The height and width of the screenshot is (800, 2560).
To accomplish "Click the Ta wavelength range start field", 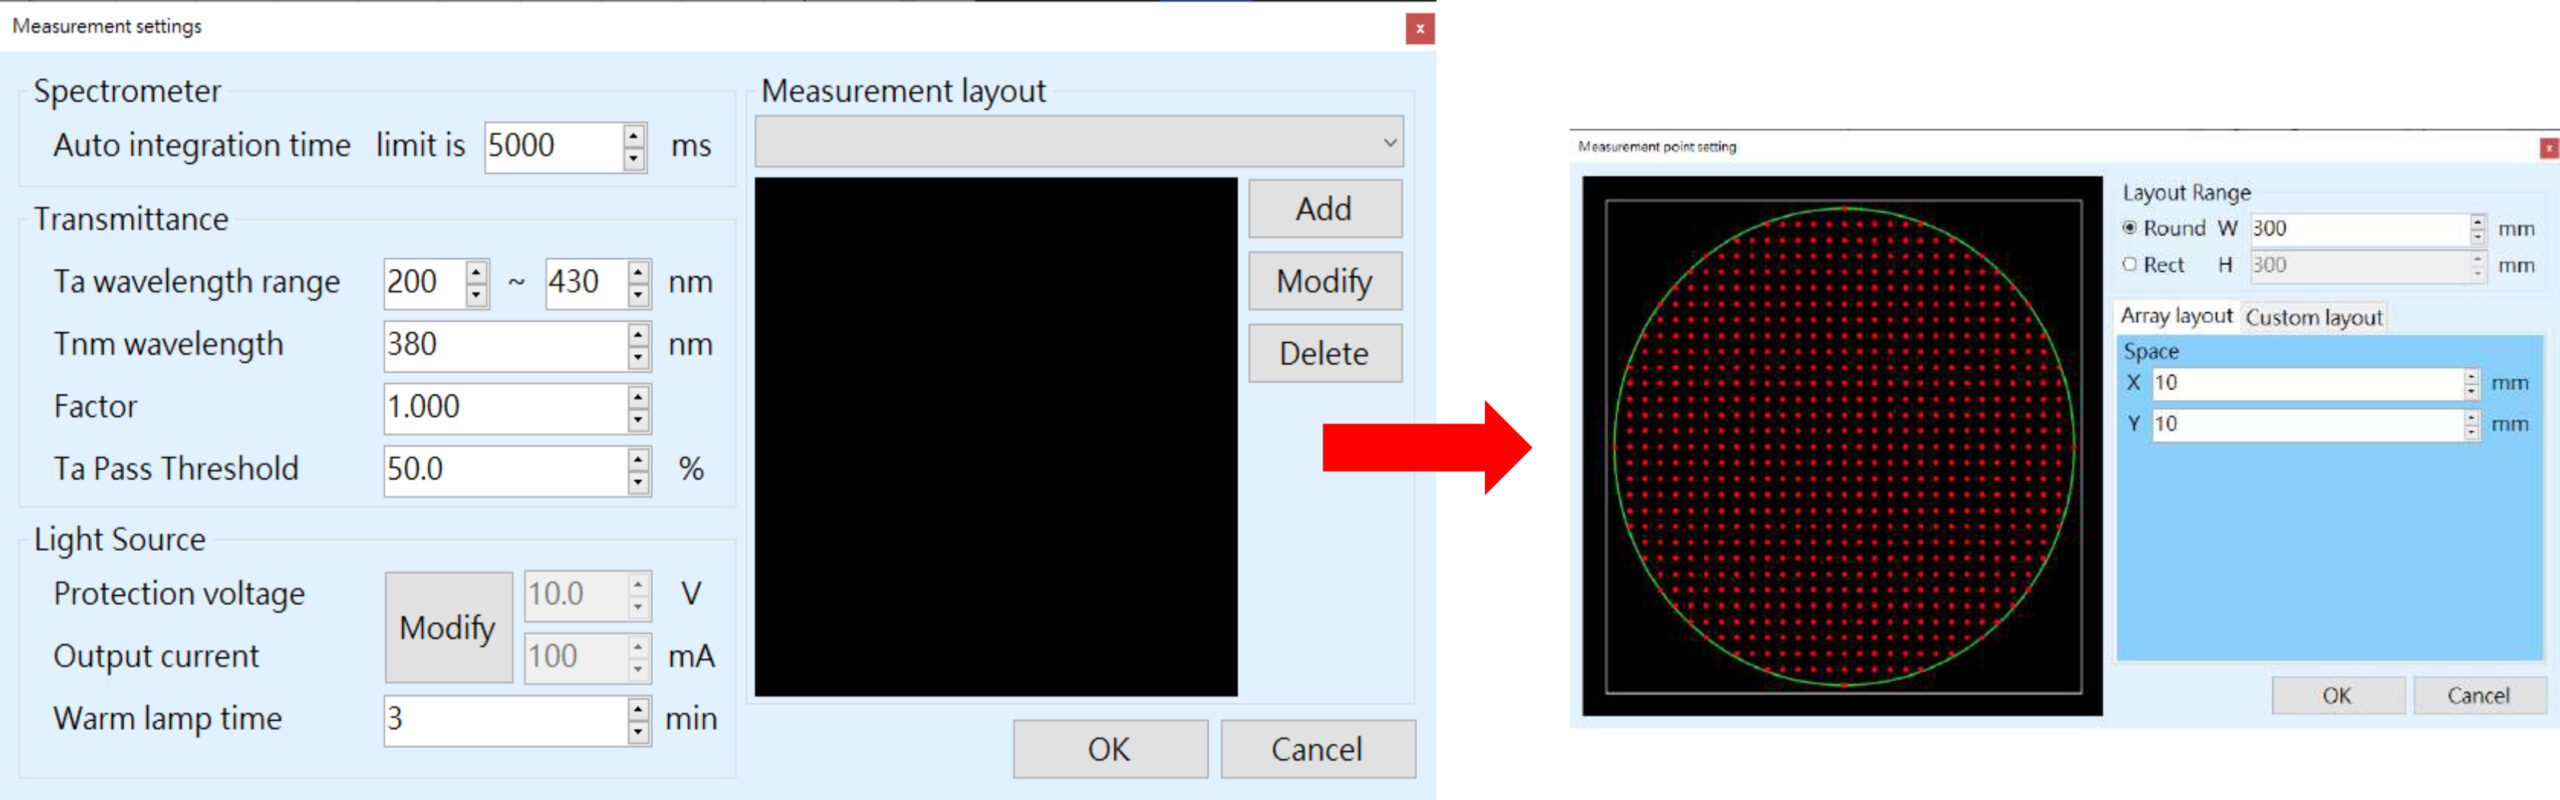I will (x=424, y=282).
